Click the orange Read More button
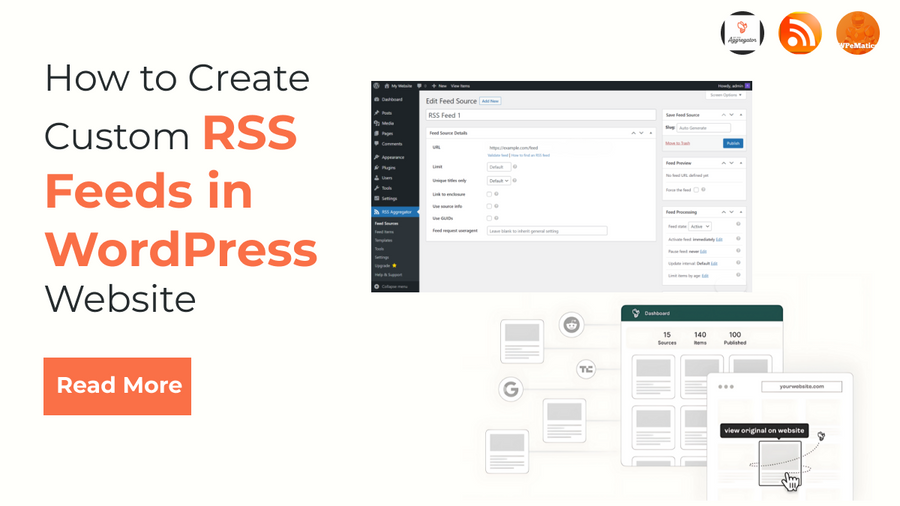The width and height of the screenshot is (900, 506). click(x=117, y=386)
